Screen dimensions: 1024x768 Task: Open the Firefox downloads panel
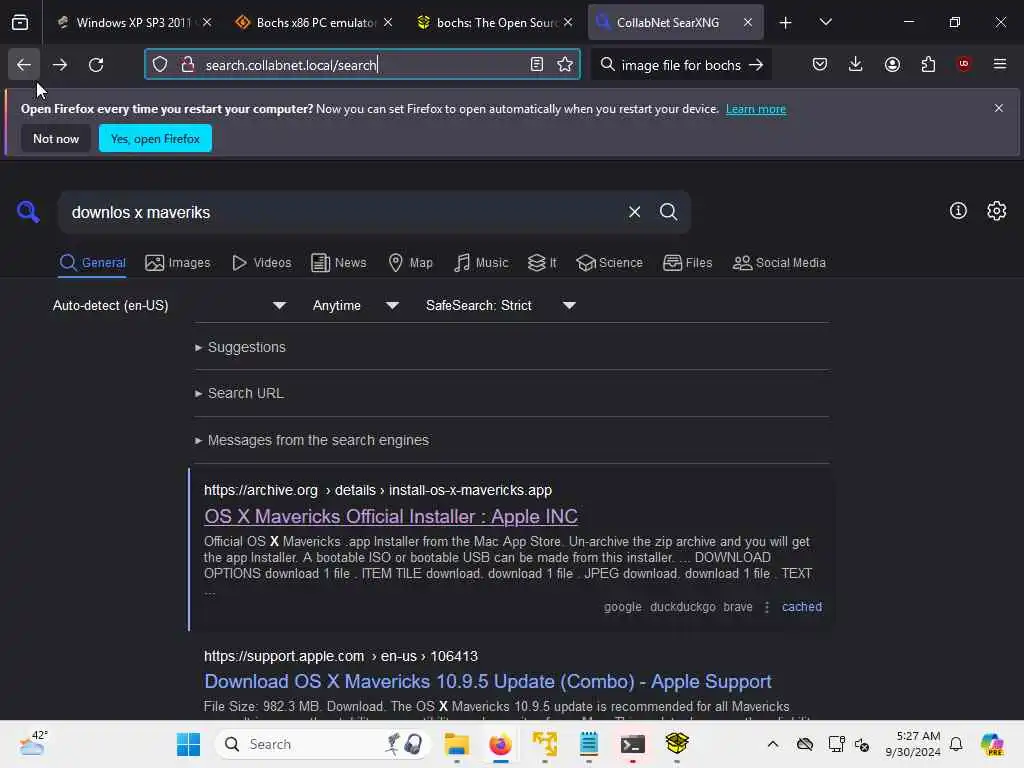point(856,64)
